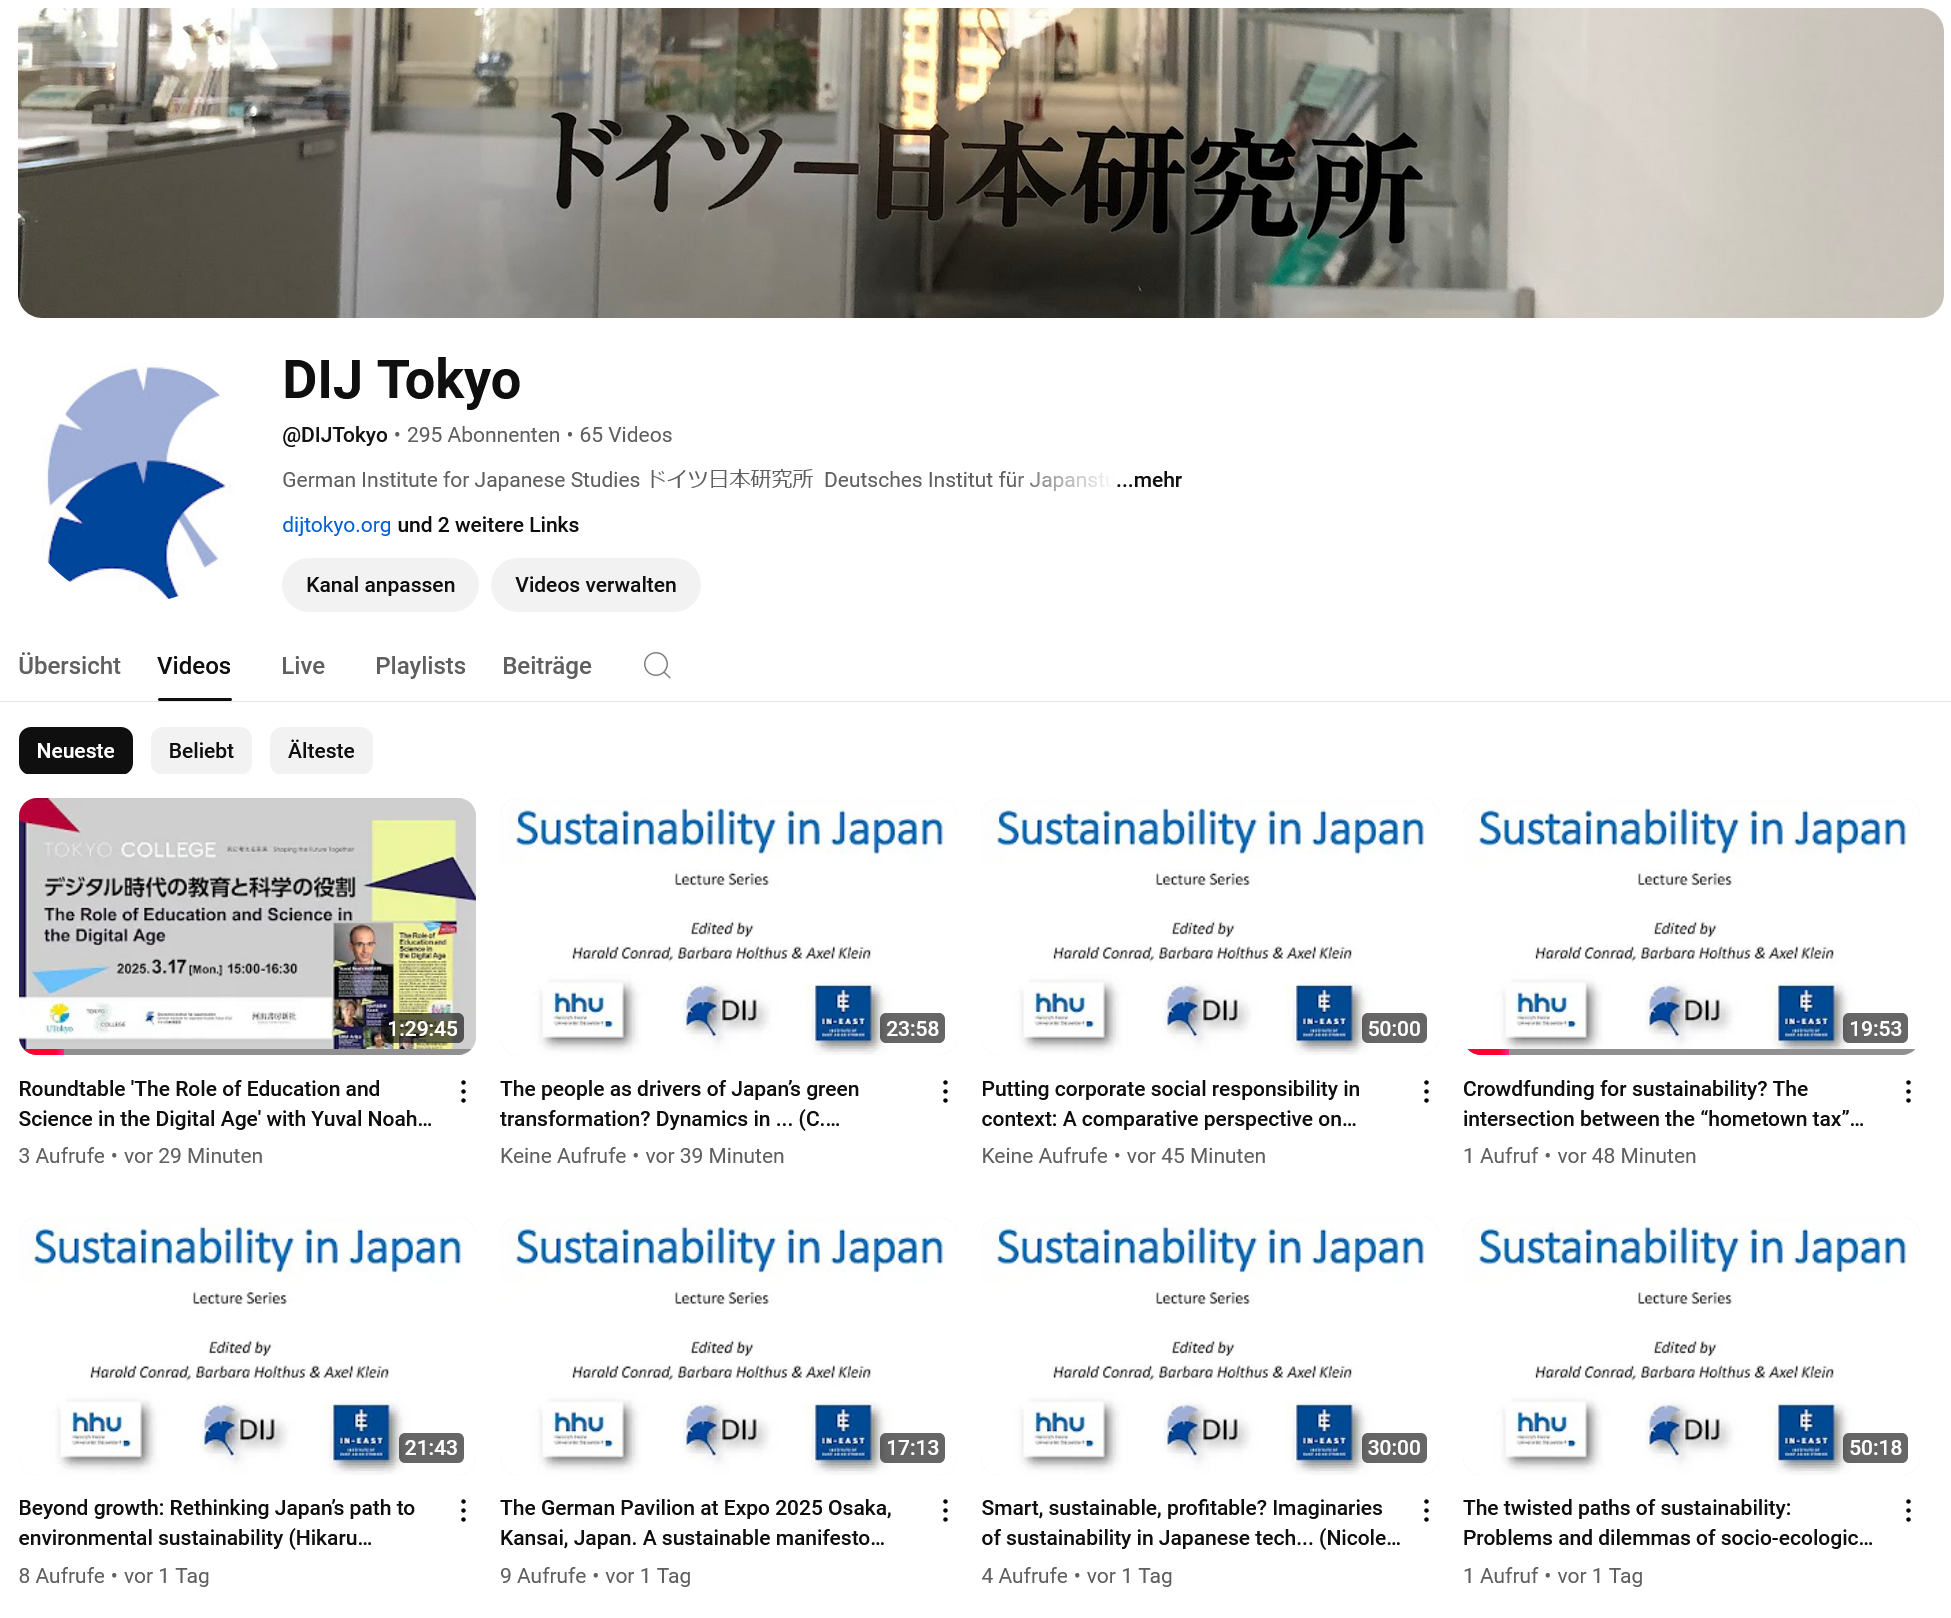
Task: Open options menu for Beyond growth video
Action: [x=463, y=1510]
